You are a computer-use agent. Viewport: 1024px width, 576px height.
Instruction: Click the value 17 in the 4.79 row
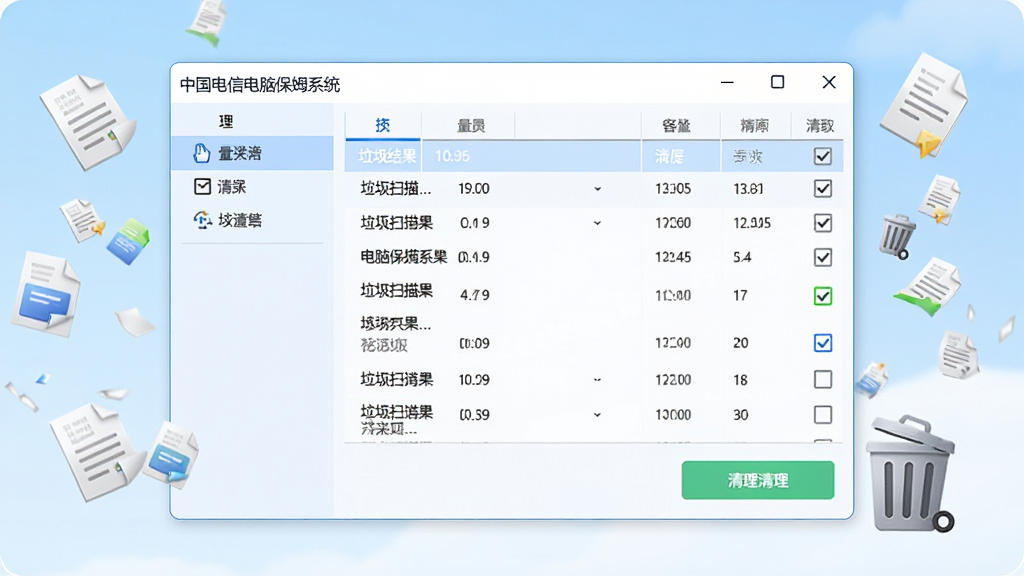(740, 296)
